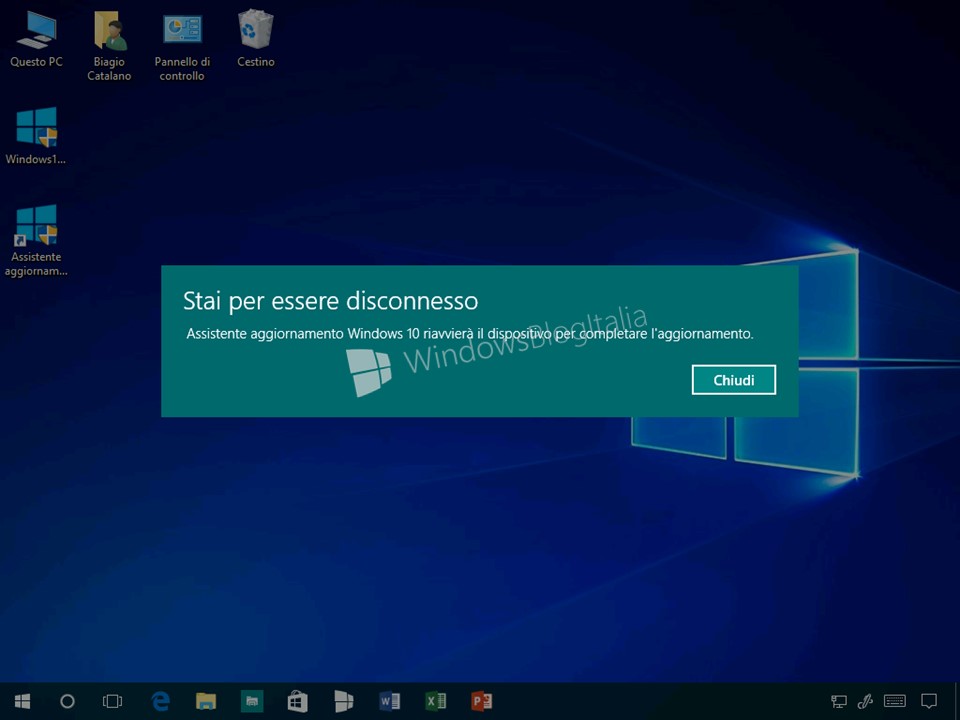Click the Chiudi button in the dialog
960x720 pixels.
pyautogui.click(x=733, y=380)
